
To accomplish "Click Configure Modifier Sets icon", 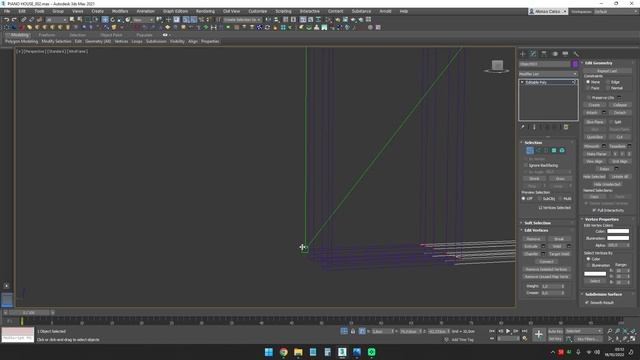I will (x=566, y=127).
